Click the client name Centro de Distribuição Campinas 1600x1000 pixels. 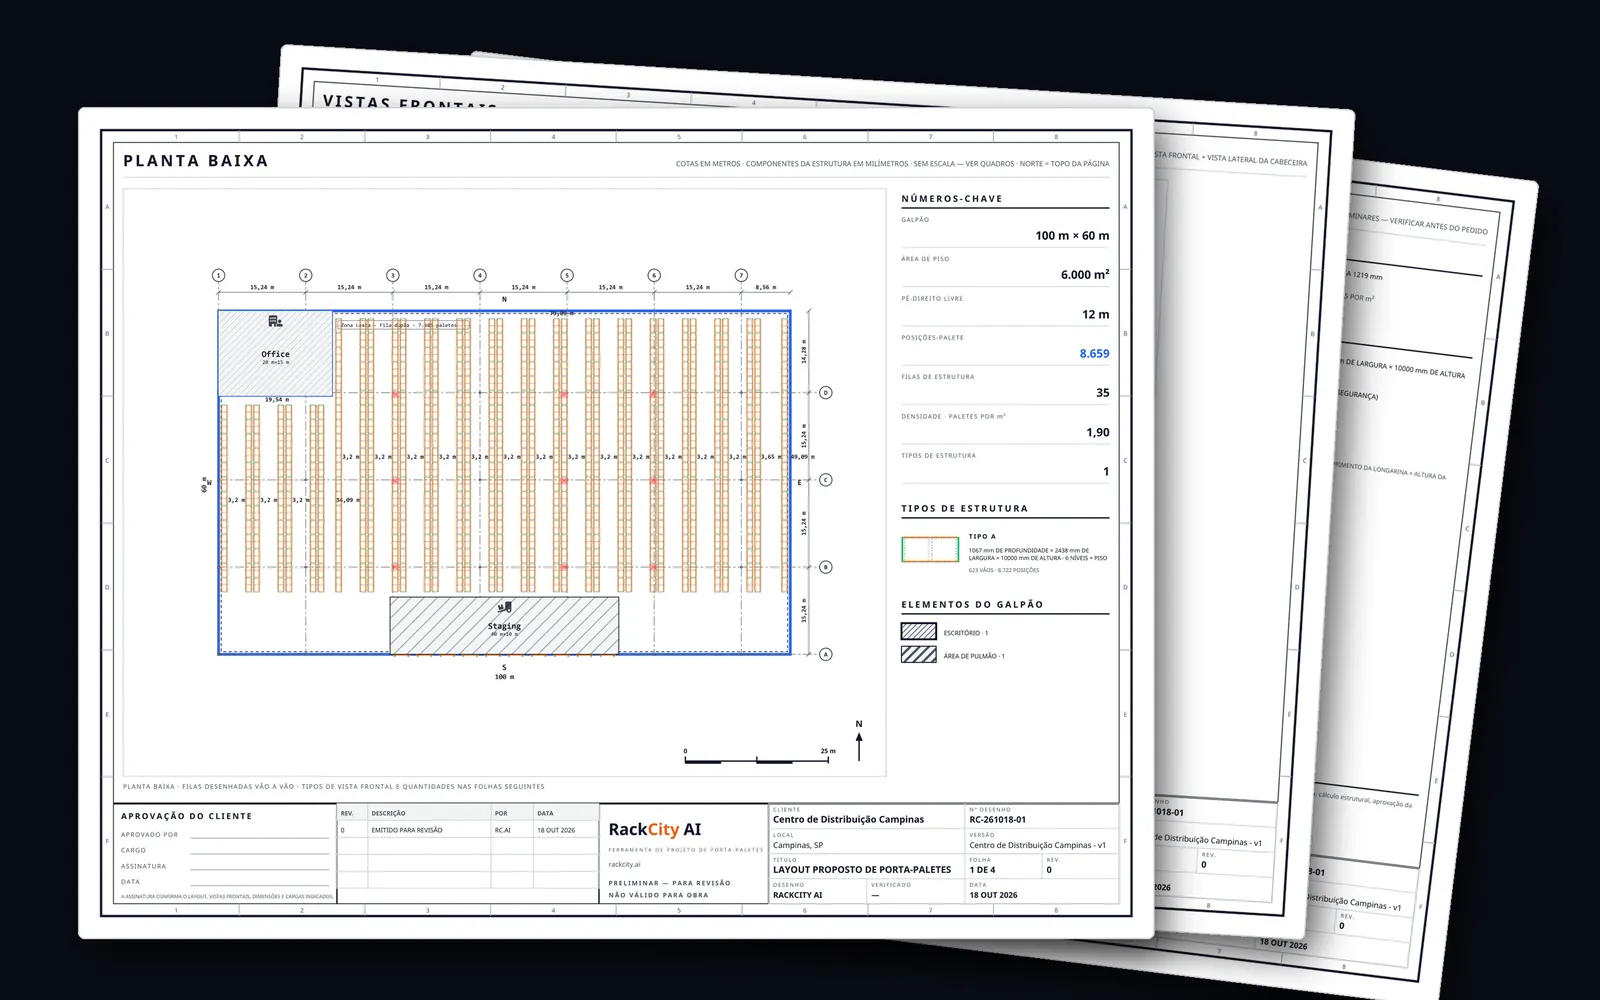point(848,820)
